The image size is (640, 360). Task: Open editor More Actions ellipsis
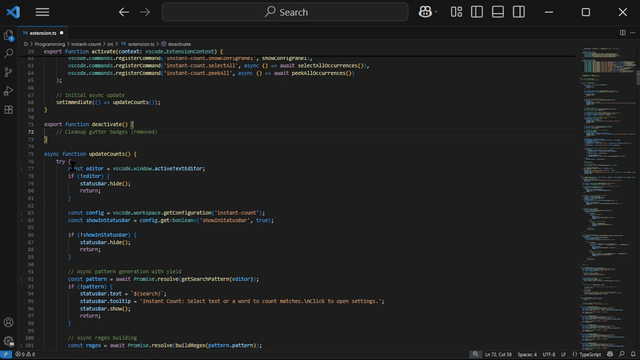tap(632, 33)
